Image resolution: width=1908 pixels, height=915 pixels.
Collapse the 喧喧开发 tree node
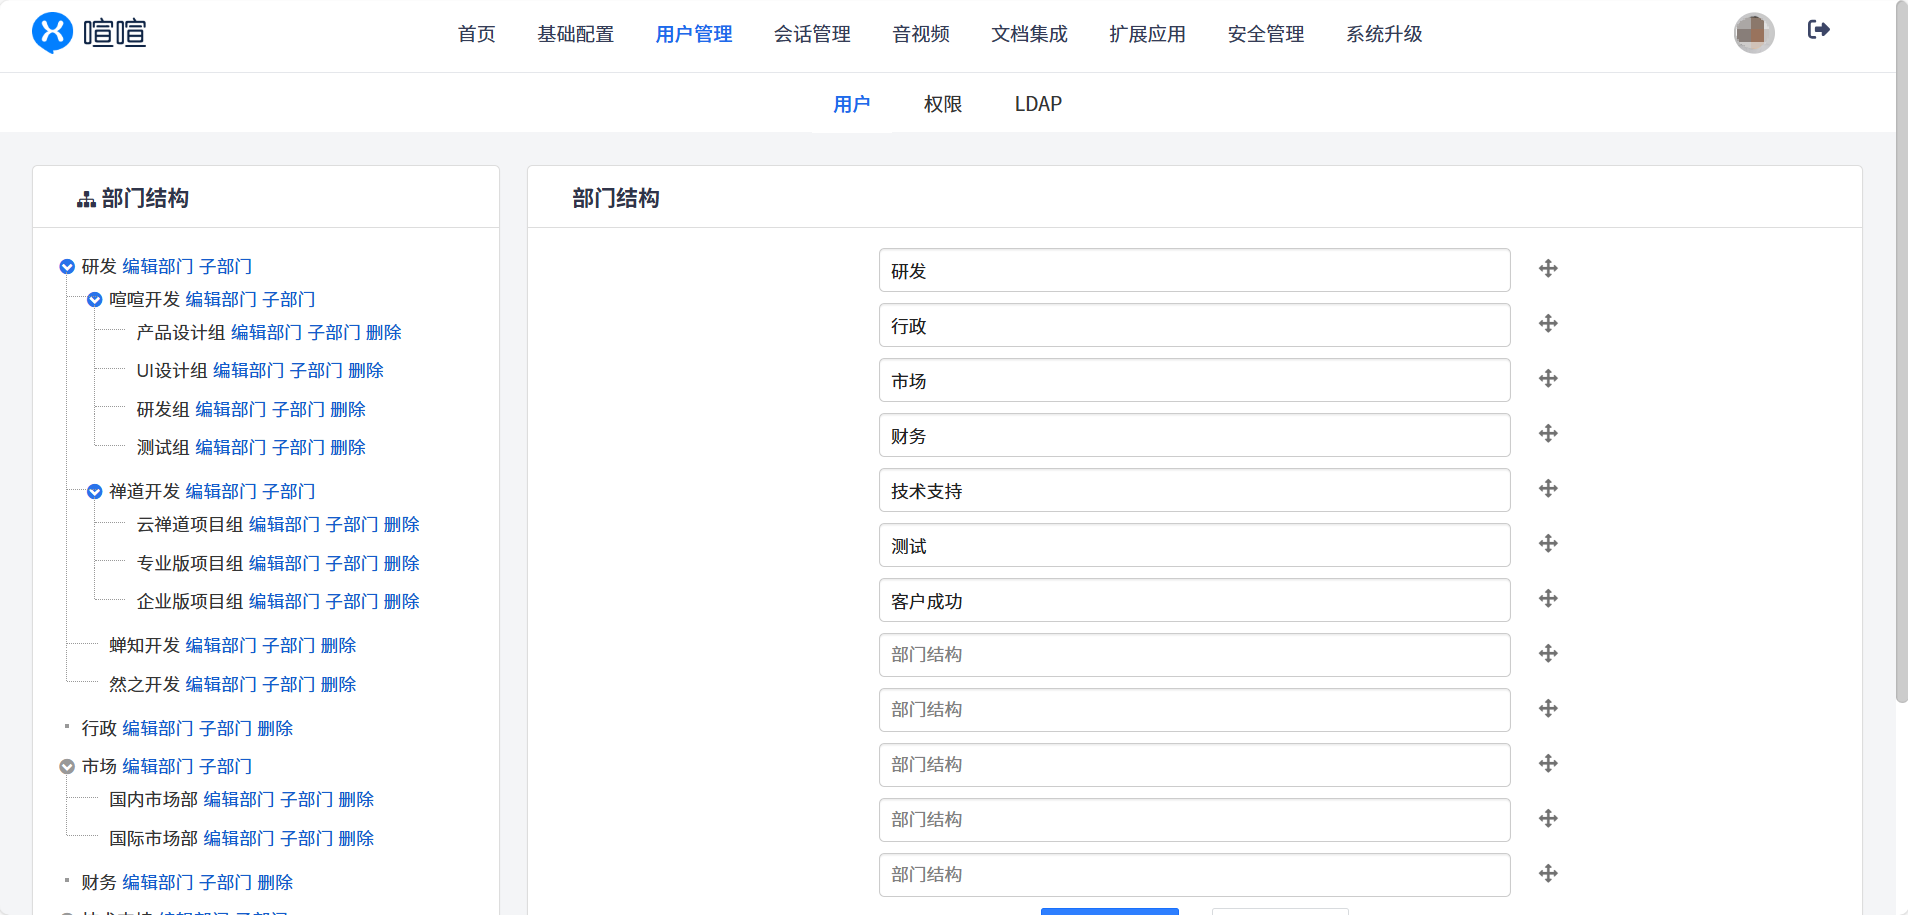[95, 300]
